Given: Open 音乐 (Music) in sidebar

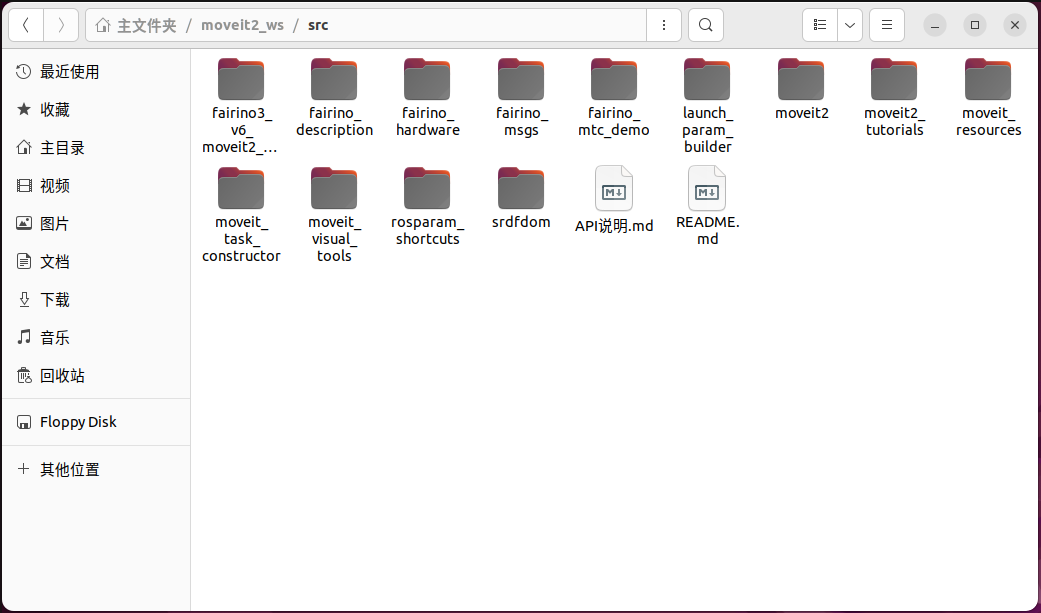Looking at the screenshot, I should pyautogui.click(x=96, y=337).
